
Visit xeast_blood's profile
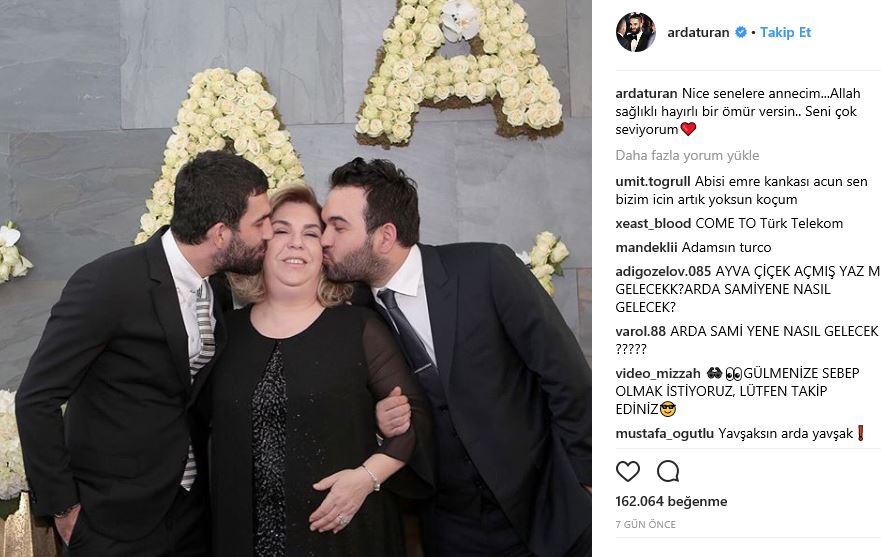coord(653,223)
